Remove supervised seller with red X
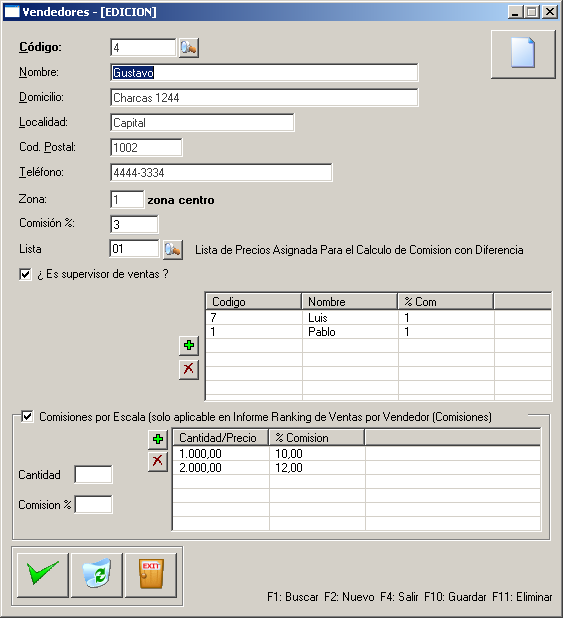Viewport: 563px width, 618px height. pyautogui.click(x=189, y=369)
